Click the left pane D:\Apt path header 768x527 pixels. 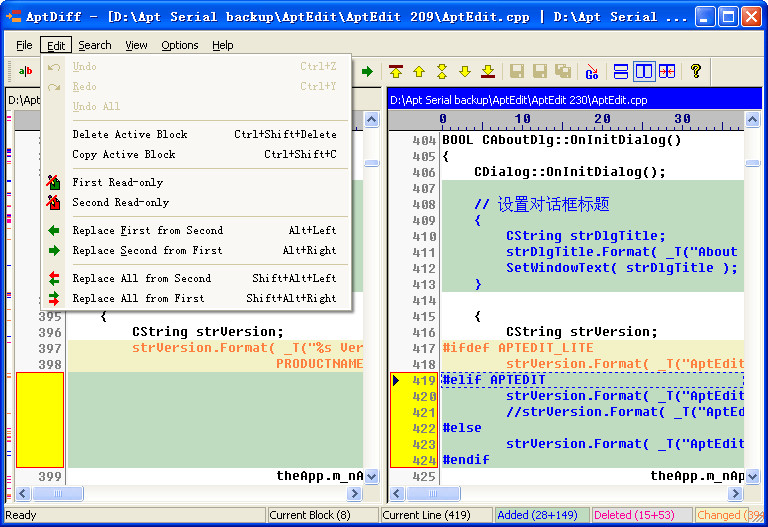pyautogui.click(x=24, y=100)
